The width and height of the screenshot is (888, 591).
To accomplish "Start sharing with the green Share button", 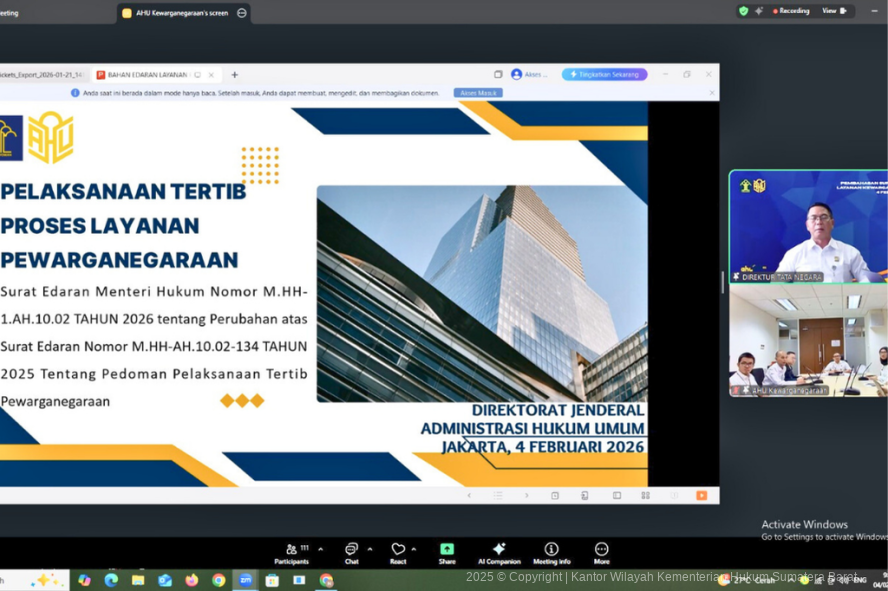I will [x=446, y=552].
